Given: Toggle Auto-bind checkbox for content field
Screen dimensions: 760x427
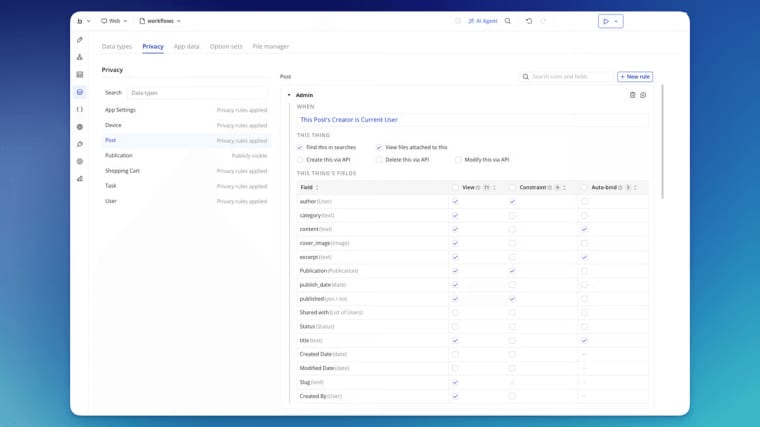Looking at the screenshot, I should tap(585, 229).
